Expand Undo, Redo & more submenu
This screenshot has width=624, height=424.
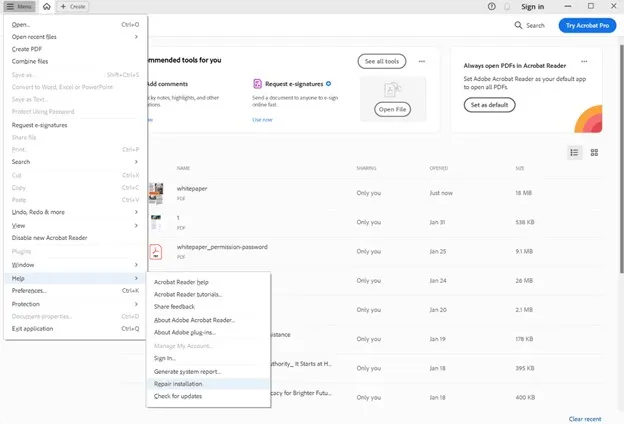coord(75,212)
